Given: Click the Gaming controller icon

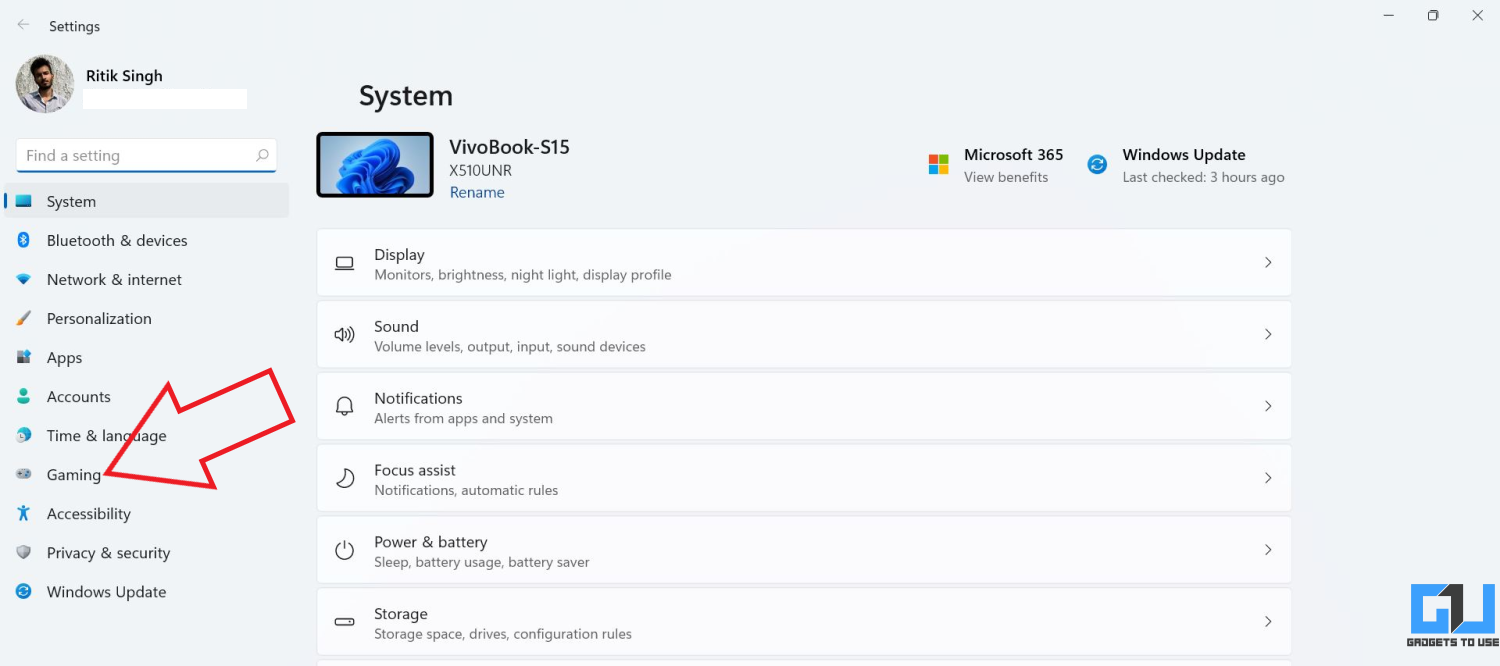Looking at the screenshot, I should [24, 474].
